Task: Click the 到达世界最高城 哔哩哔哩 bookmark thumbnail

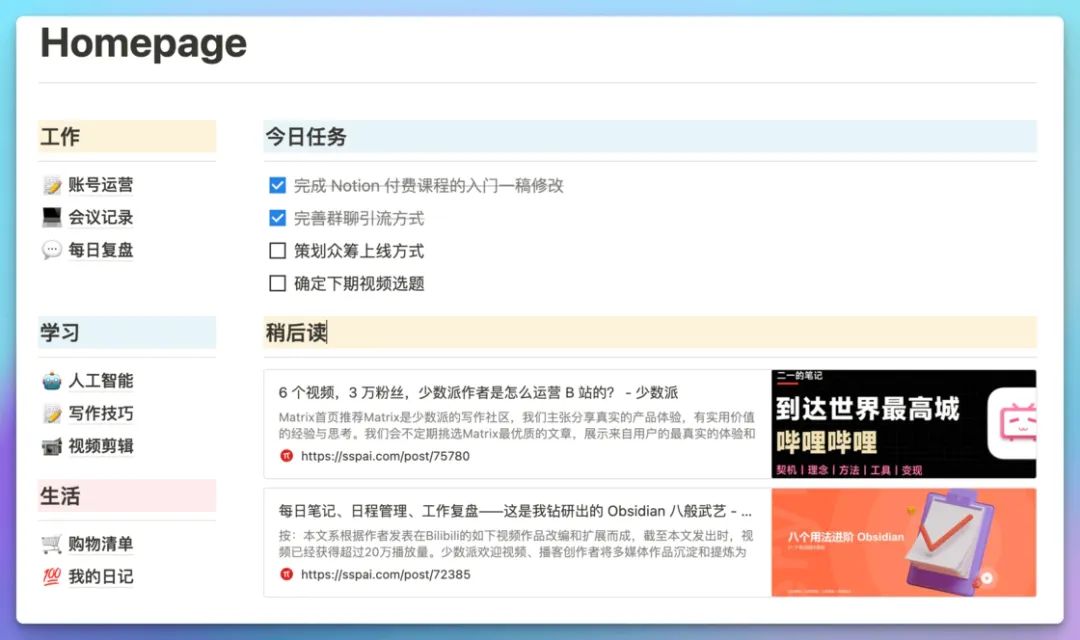Action: [904, 424]
